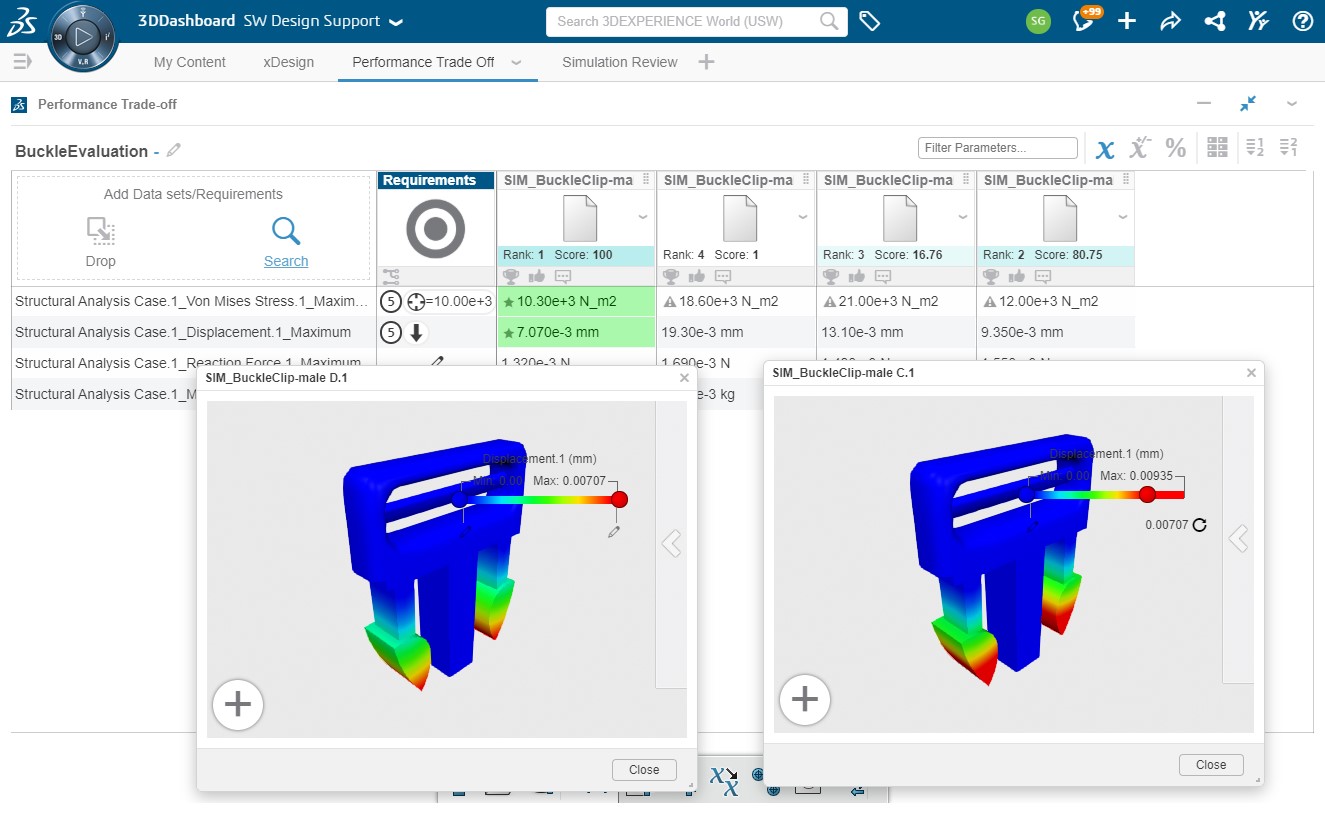Toggle the grid layout view icon
1325x814 pixels.
tap(1217, 148)
